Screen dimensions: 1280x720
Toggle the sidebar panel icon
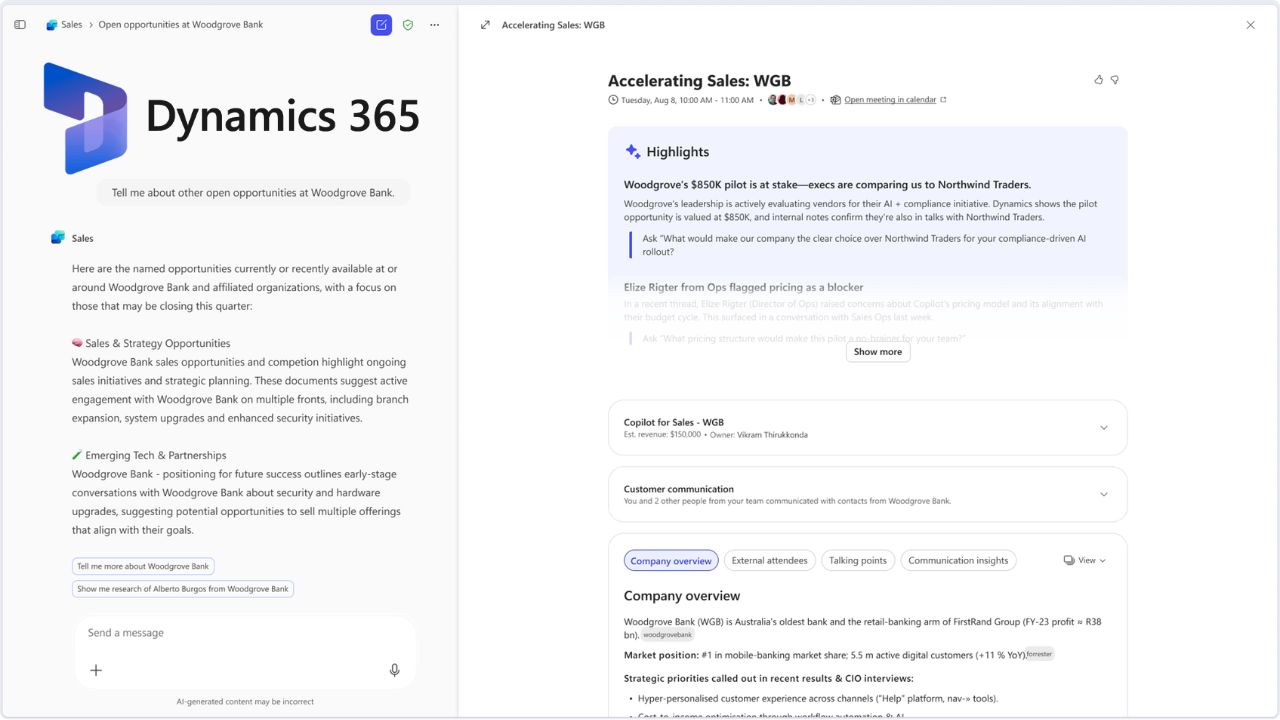pos(20,25)
